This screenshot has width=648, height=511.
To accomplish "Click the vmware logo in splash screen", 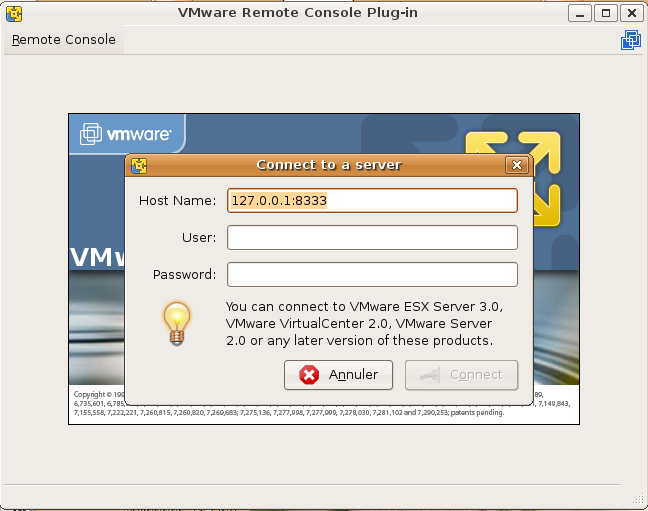I will click(x=125, y=134).
